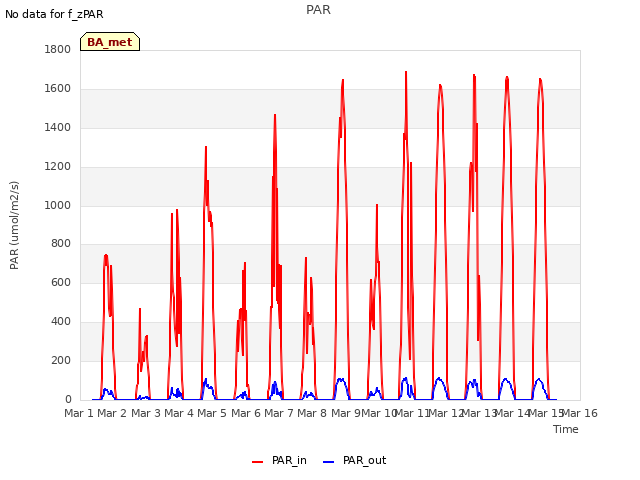Click the 0 y-axis tick label
The width and height of the screenshot is (640, 480).
pos(68,399)
